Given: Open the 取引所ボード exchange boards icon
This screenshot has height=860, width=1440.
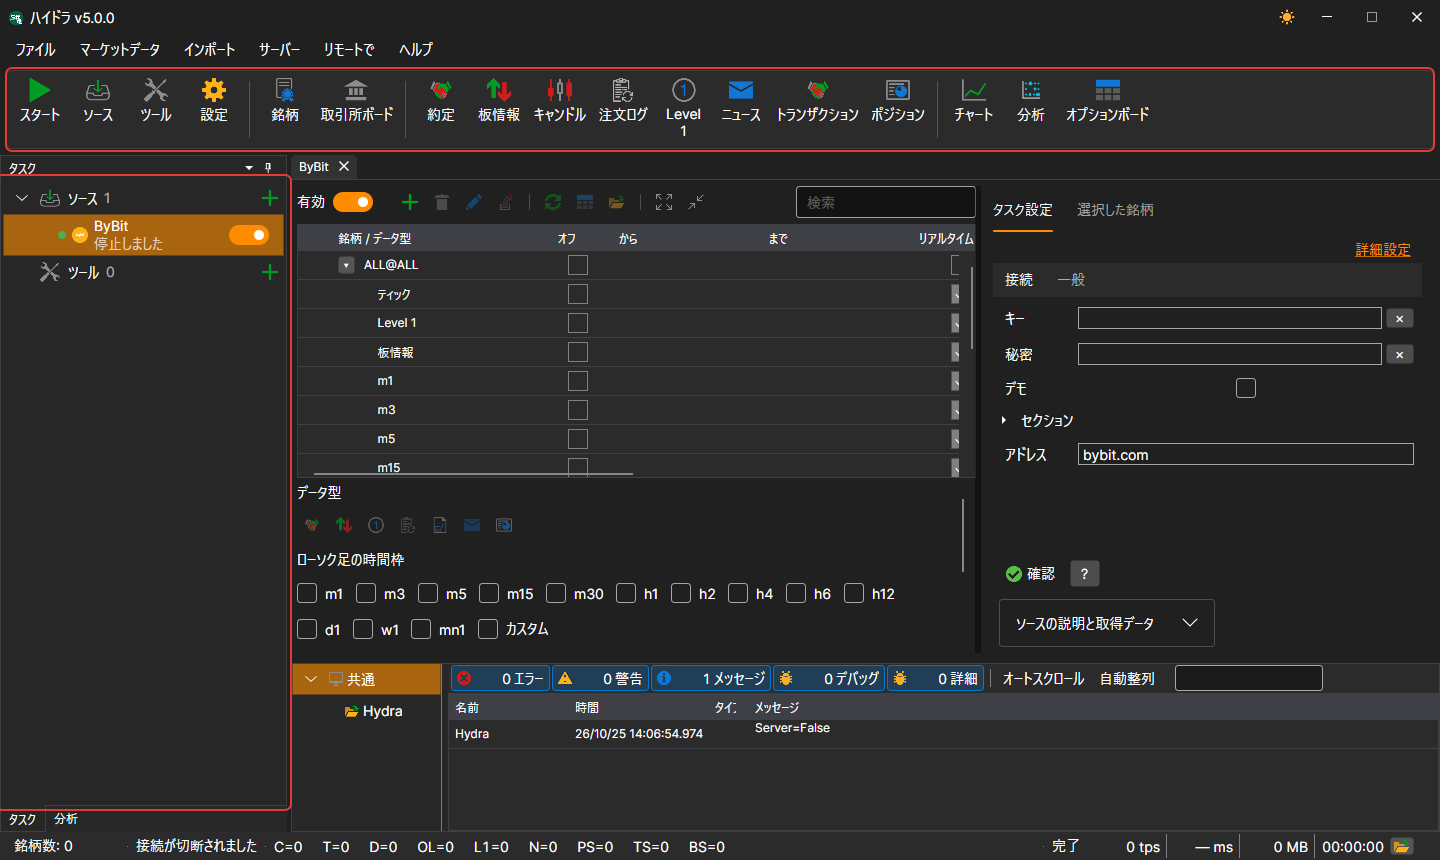Looking at the screenshot, I should coord(356,90).
